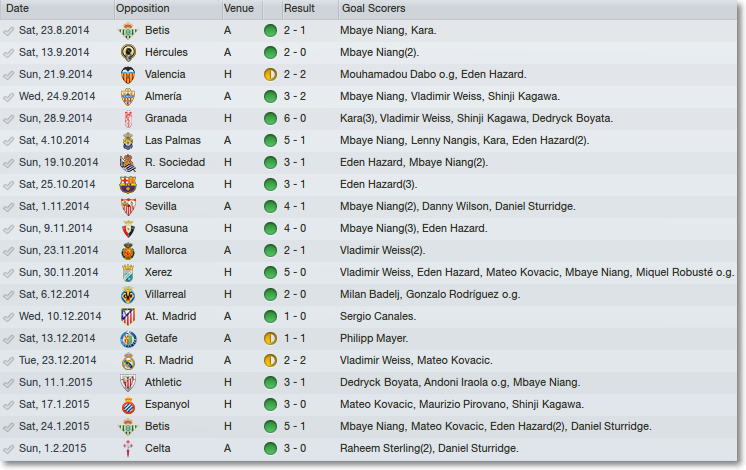
Task: Select the Espanyol badge icon
Action: (128, 405)
